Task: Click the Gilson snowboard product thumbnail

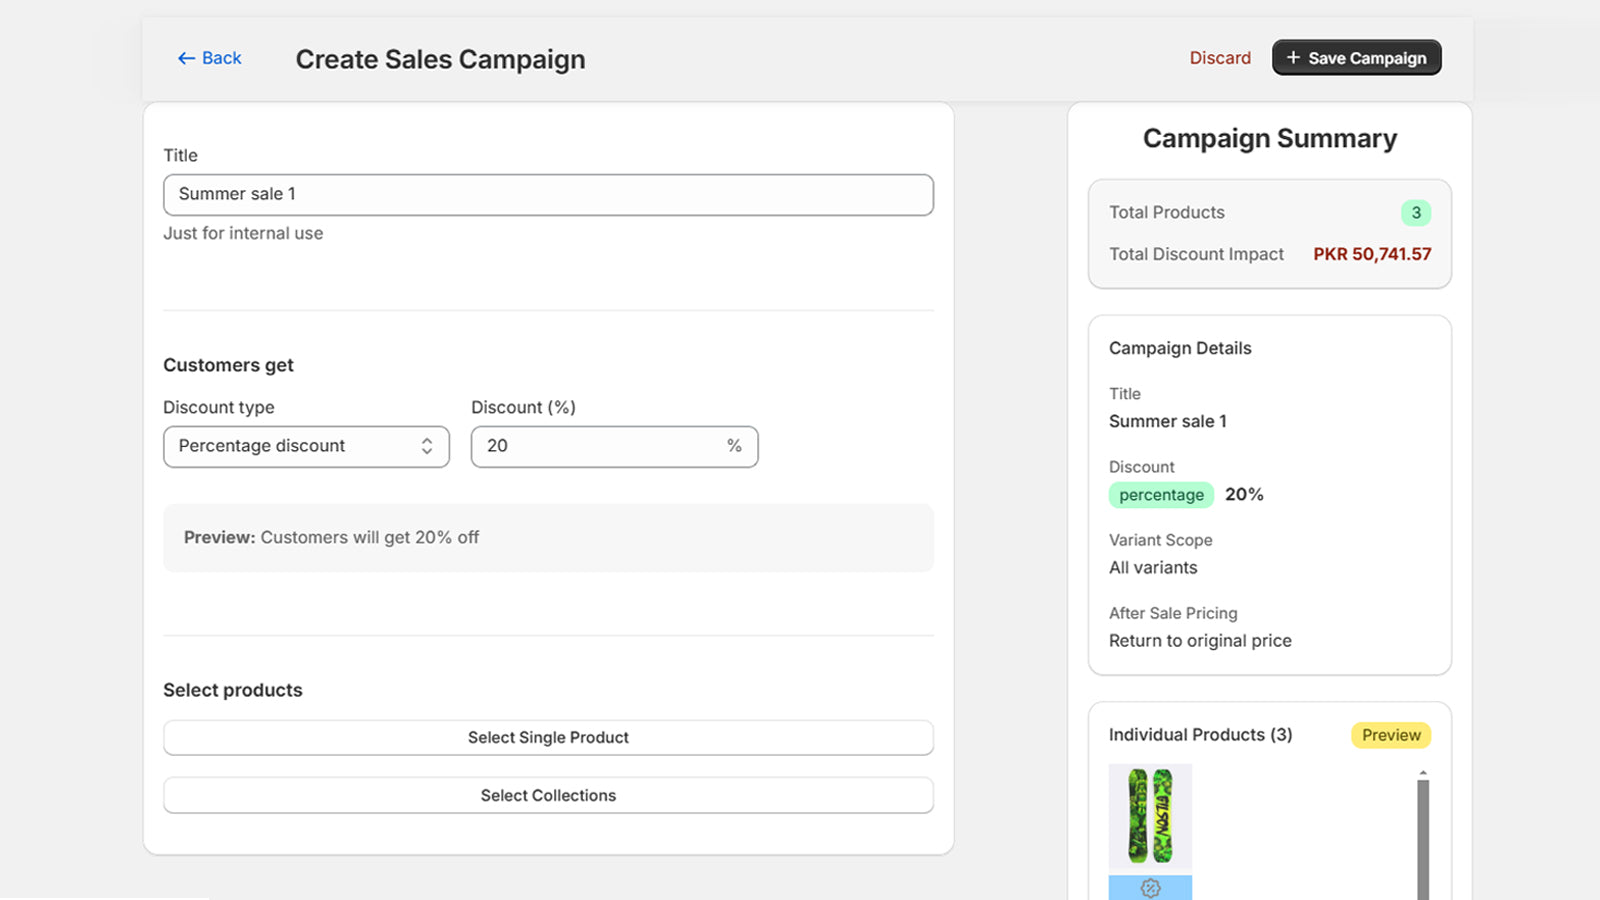Action: [x=1150, y=815]
